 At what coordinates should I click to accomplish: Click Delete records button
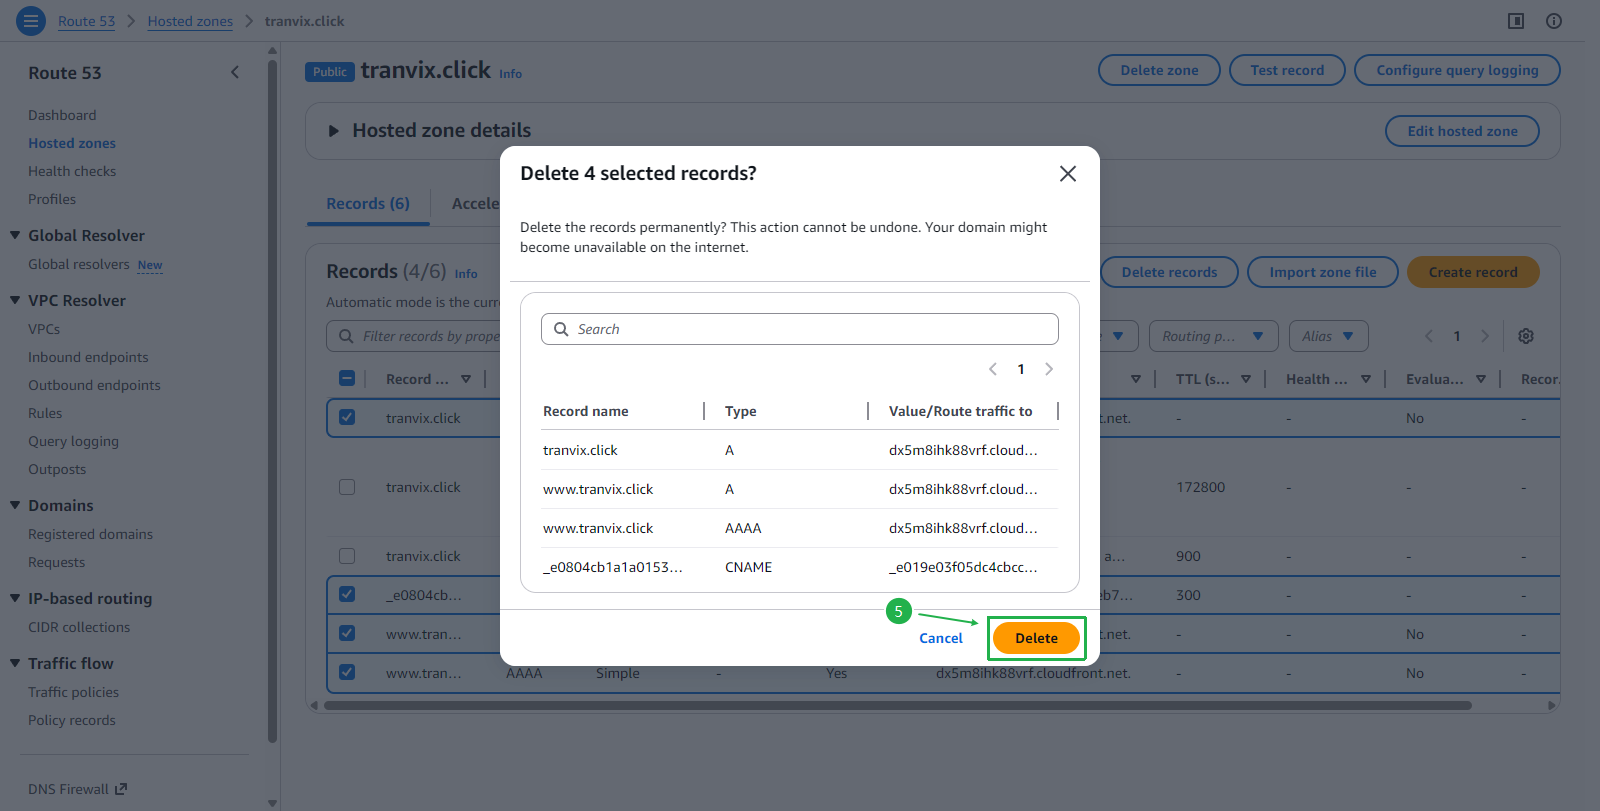click(1169, 272)
